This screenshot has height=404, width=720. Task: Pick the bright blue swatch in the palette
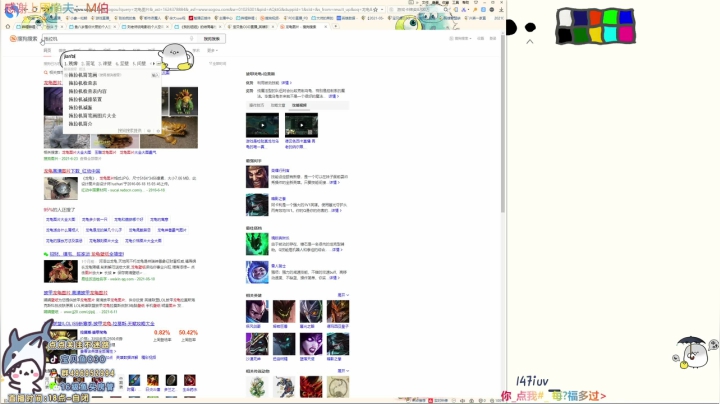coord(626,17)
